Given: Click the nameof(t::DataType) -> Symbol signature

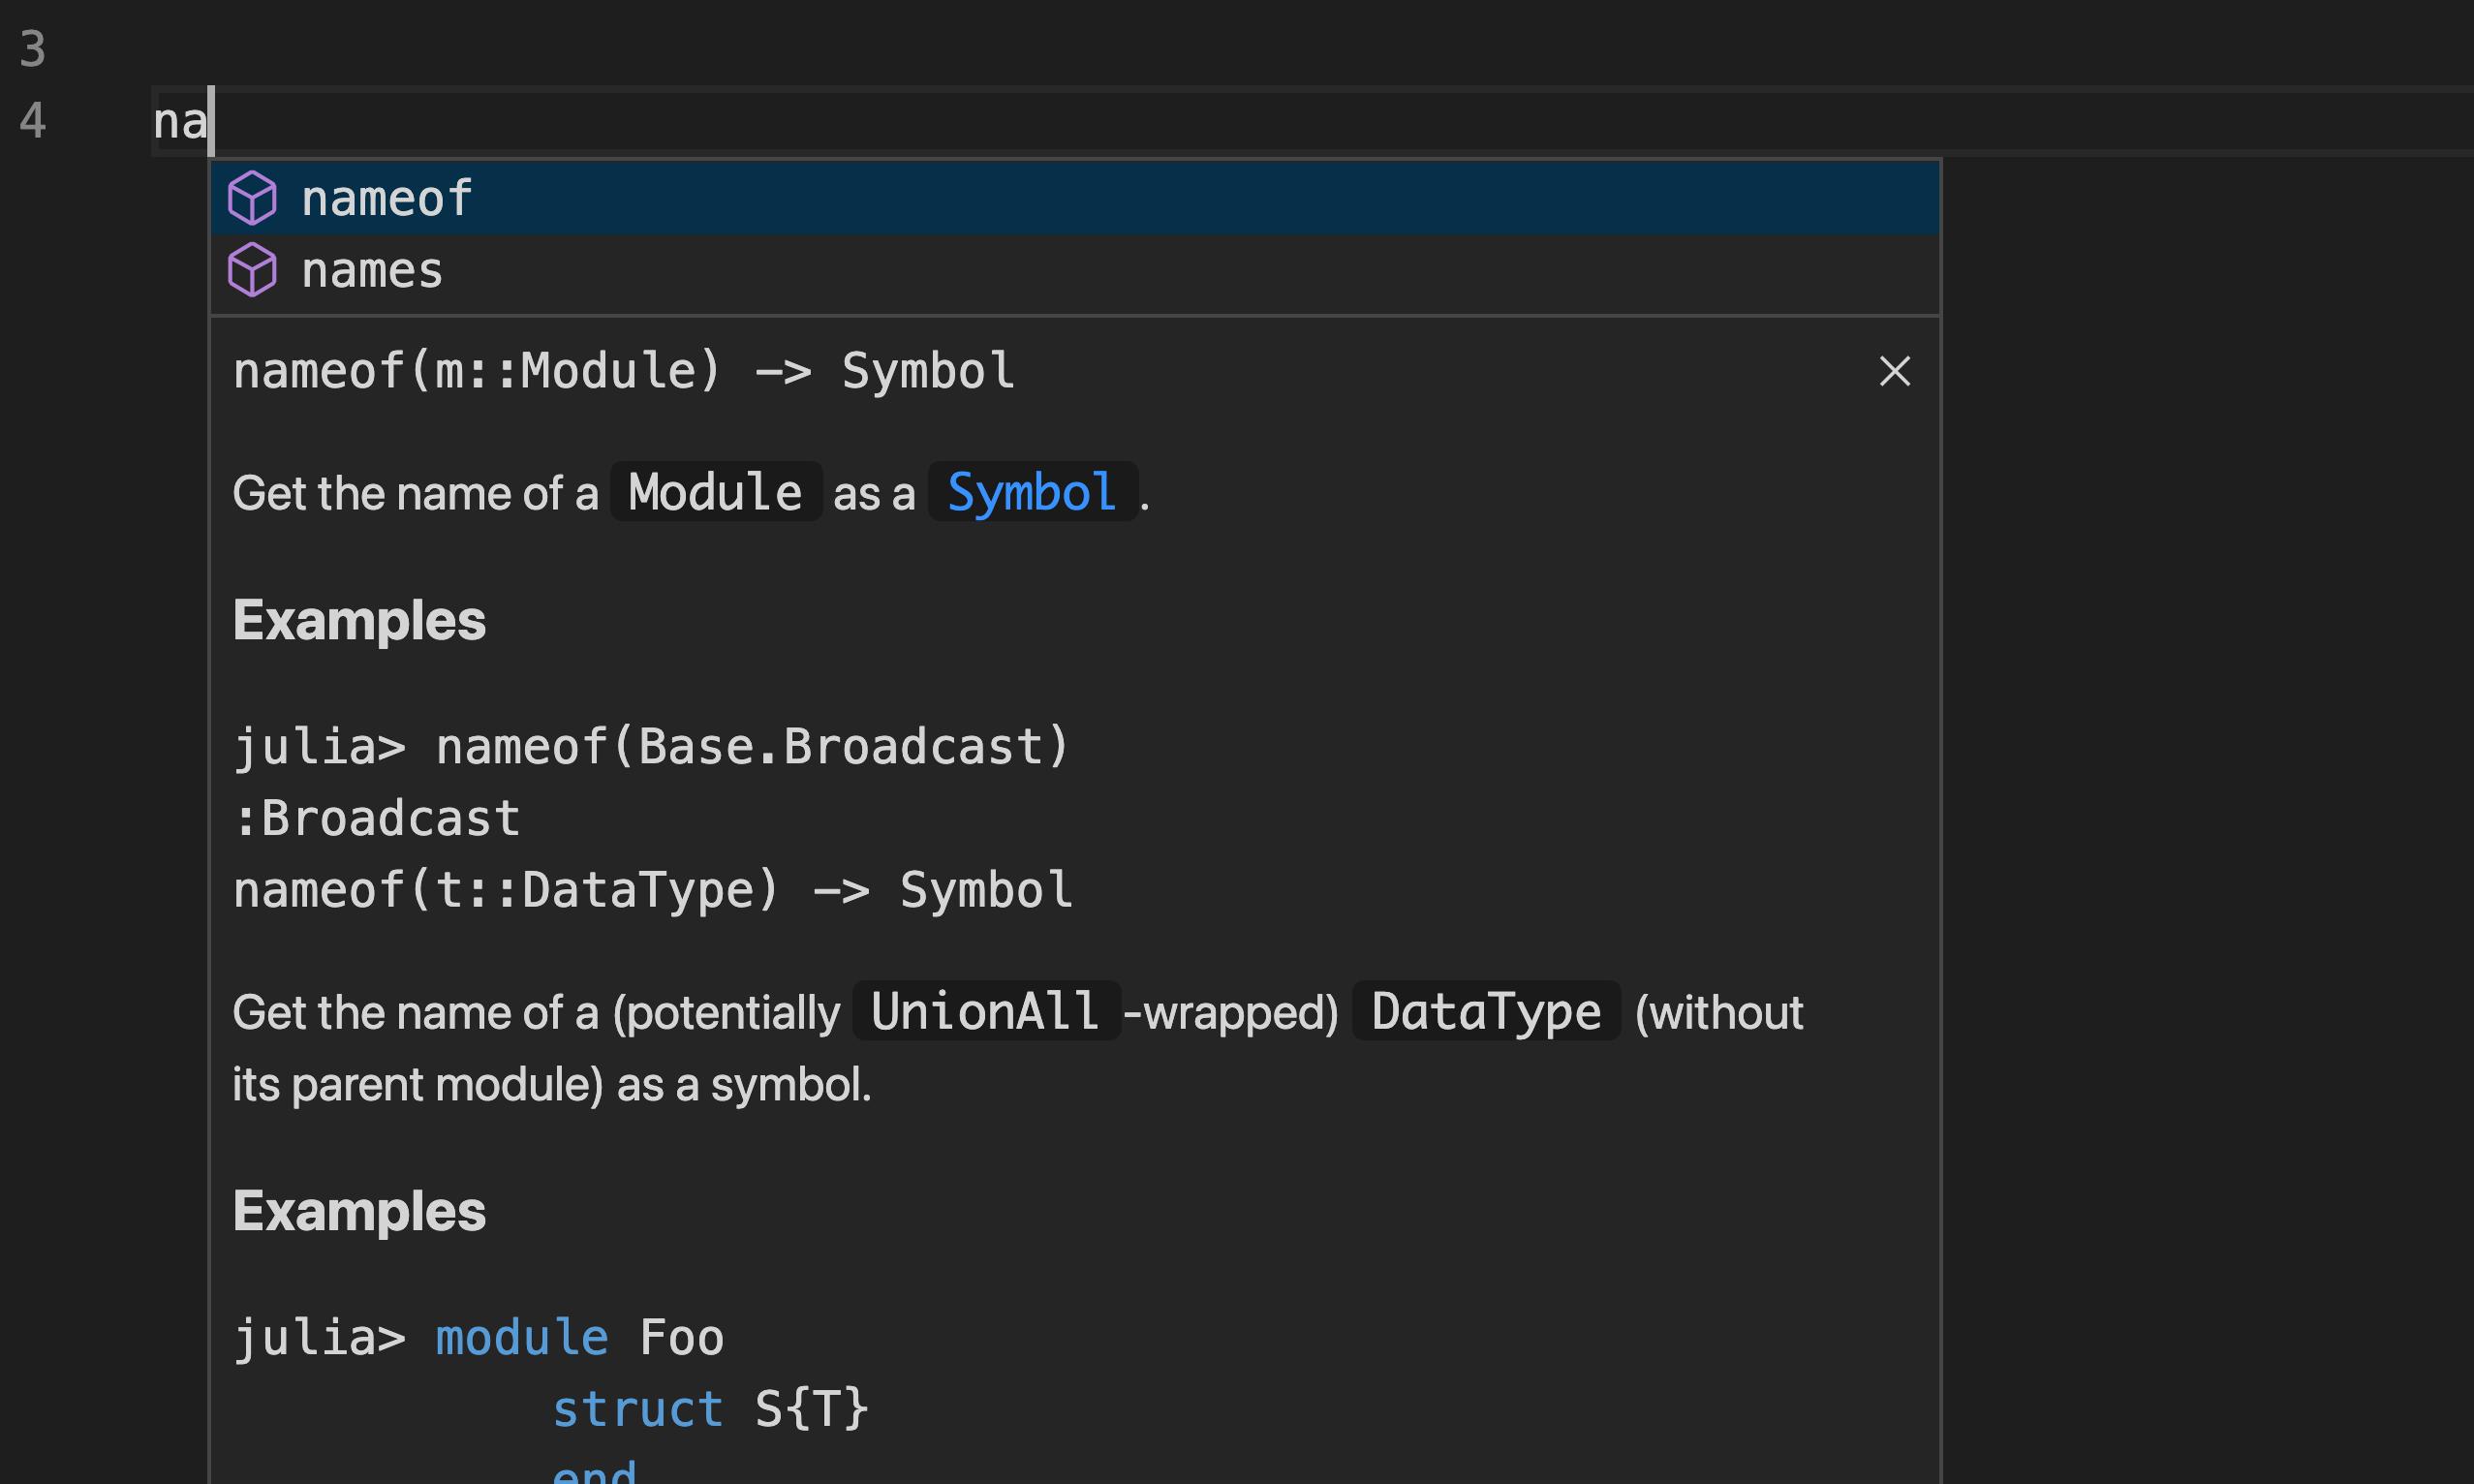Looking at the screenshot, I should (652, 889).
